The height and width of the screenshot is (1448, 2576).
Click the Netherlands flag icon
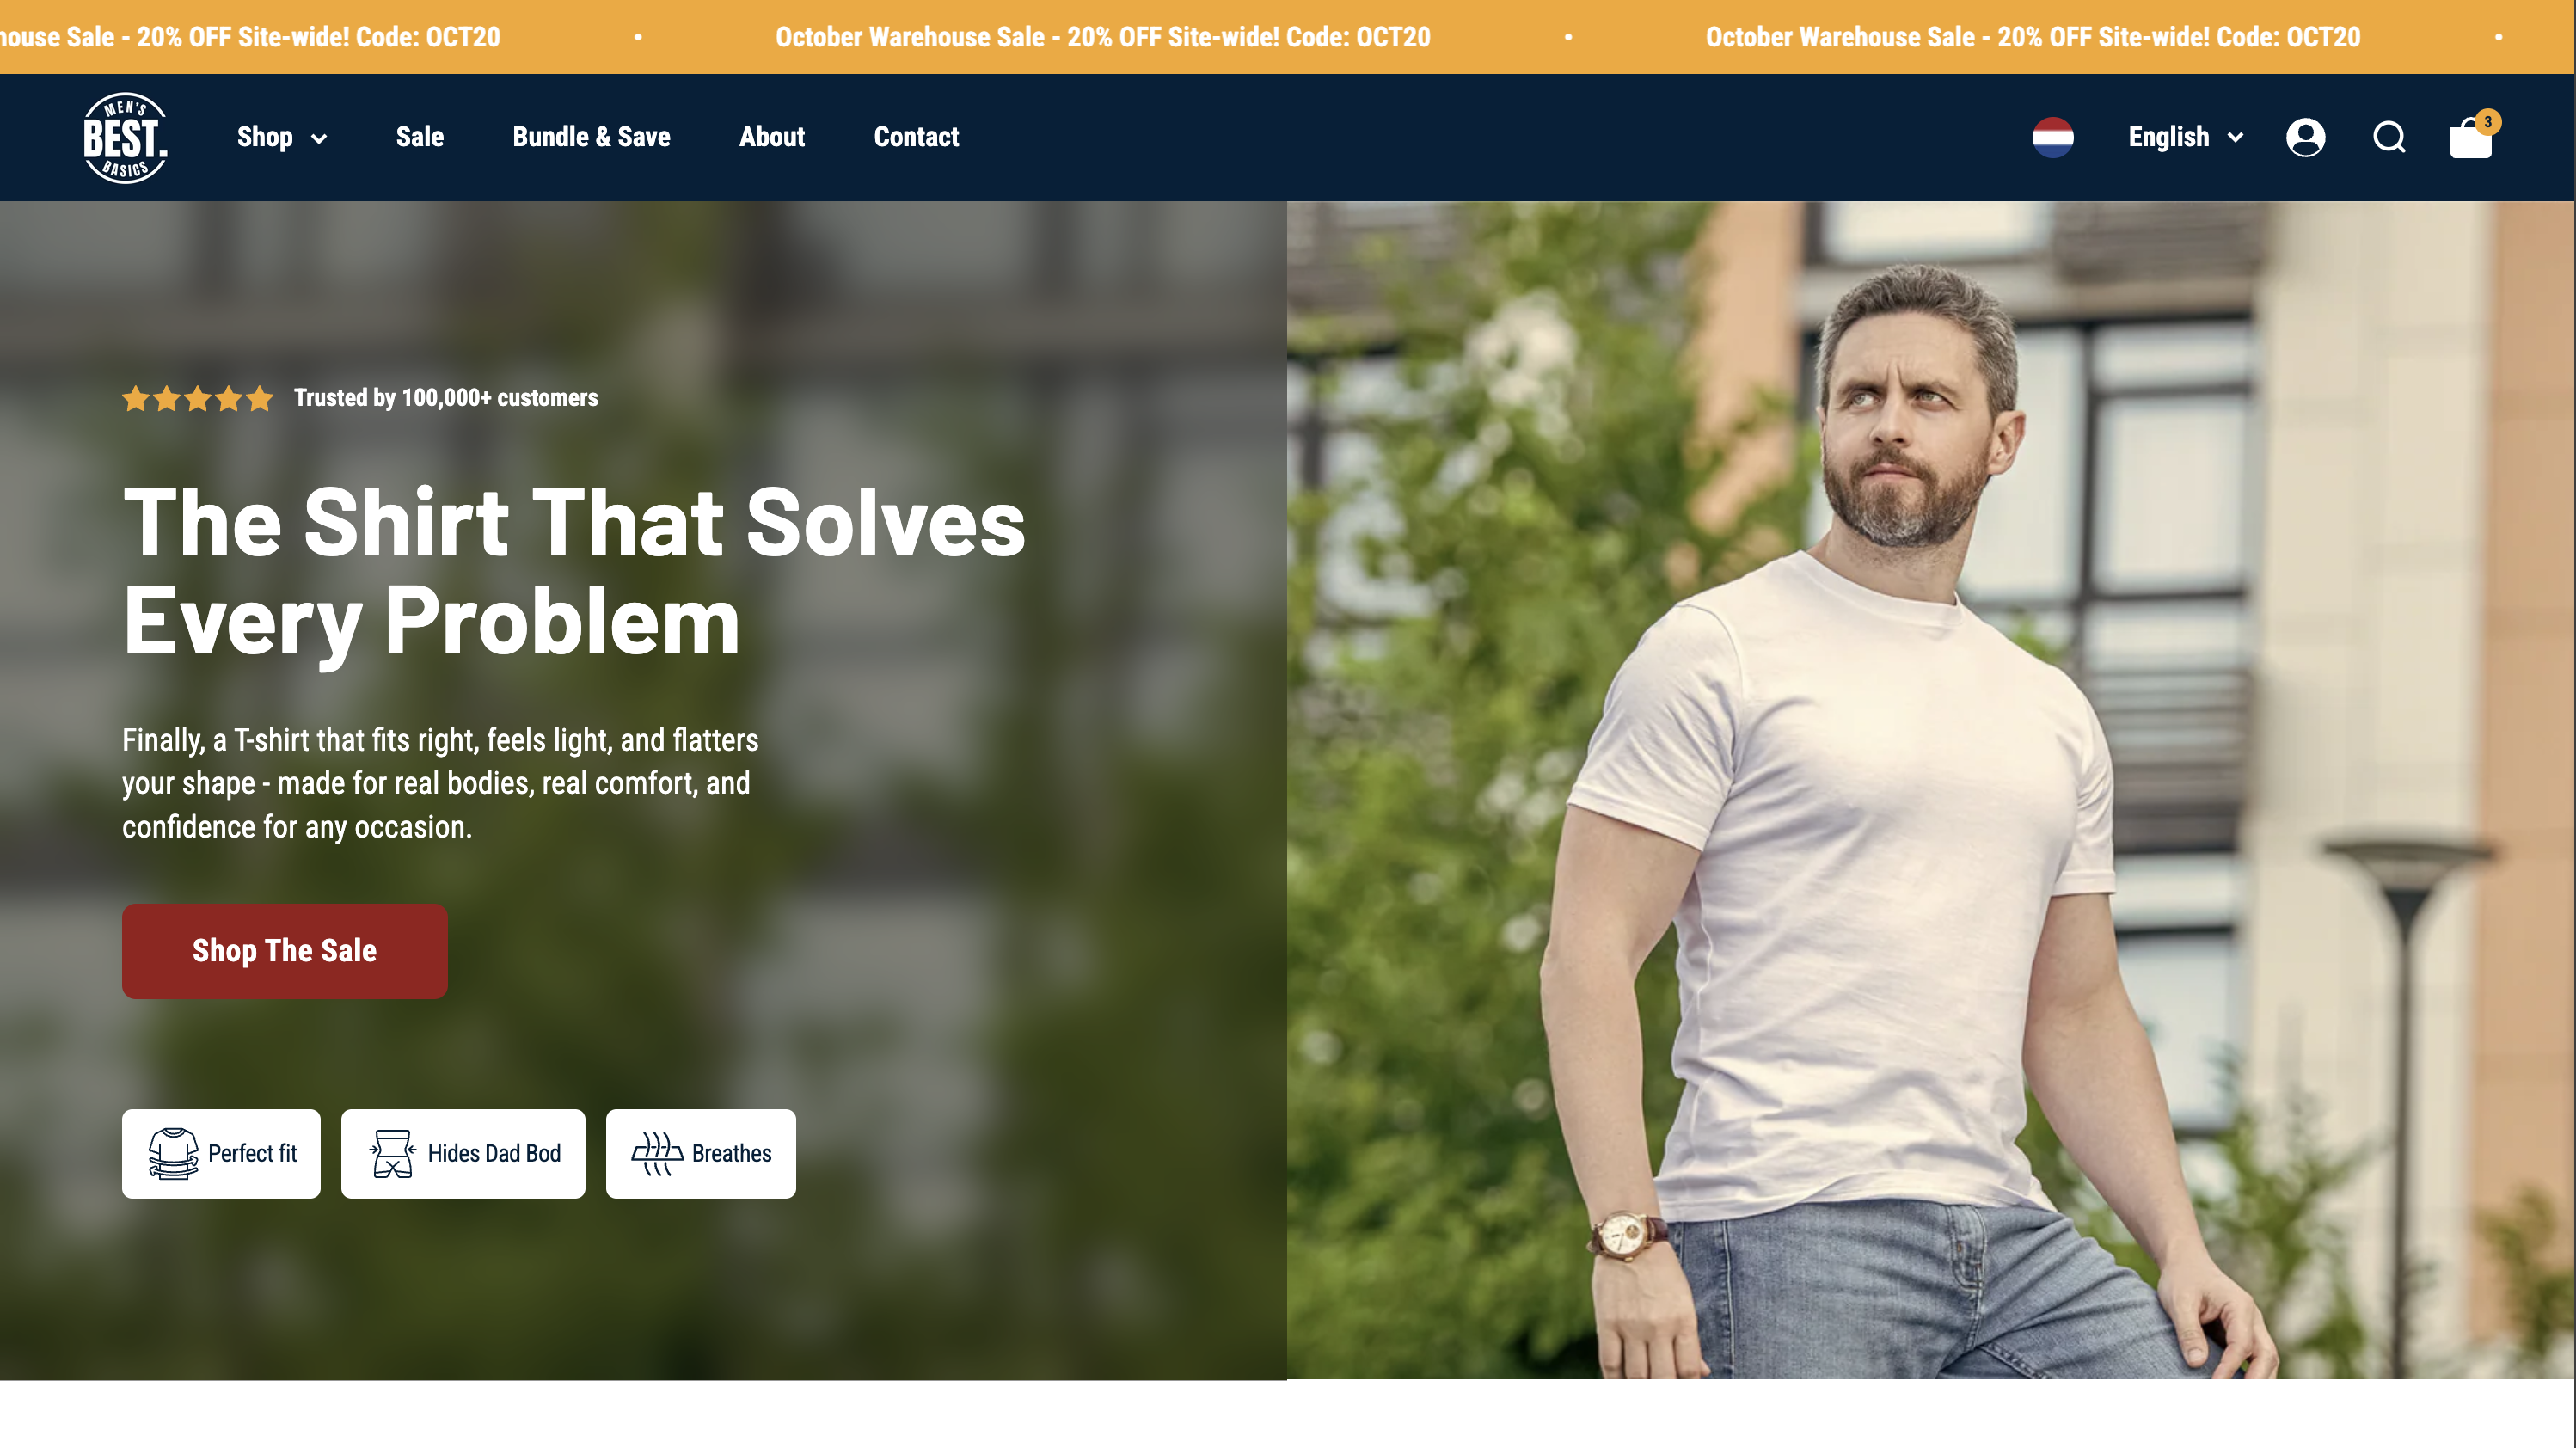[2052, 137]
